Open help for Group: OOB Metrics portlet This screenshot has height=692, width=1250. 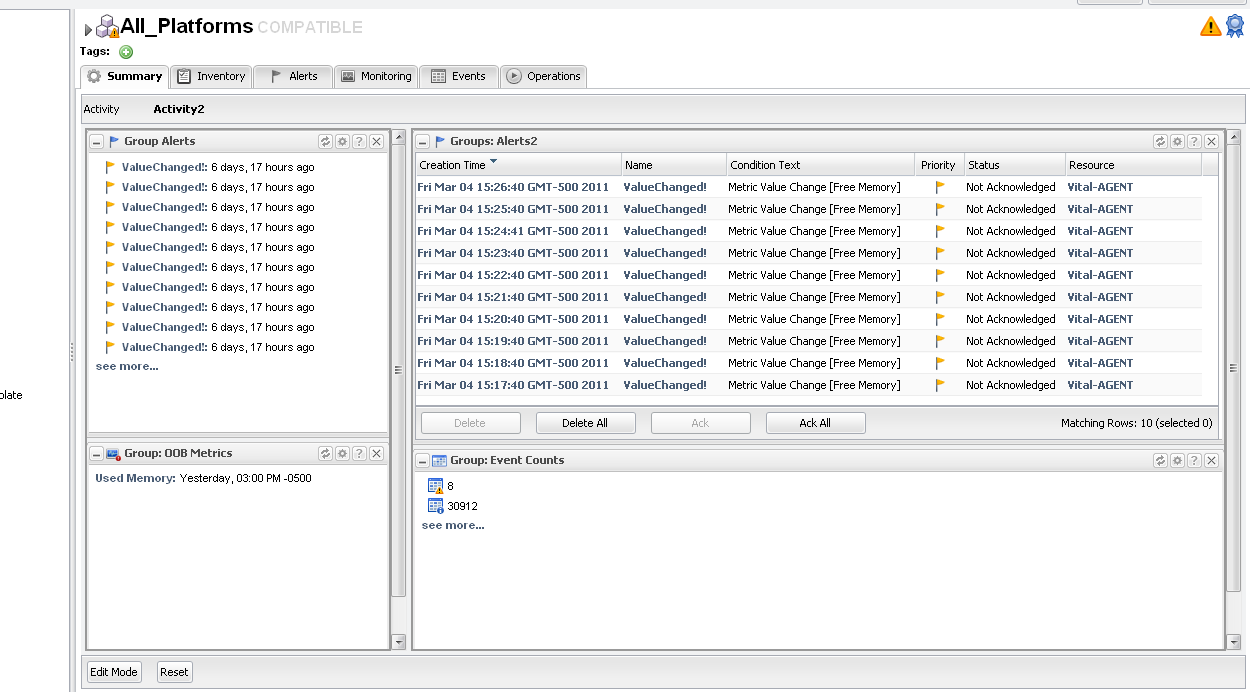click(x=359, y=454)
